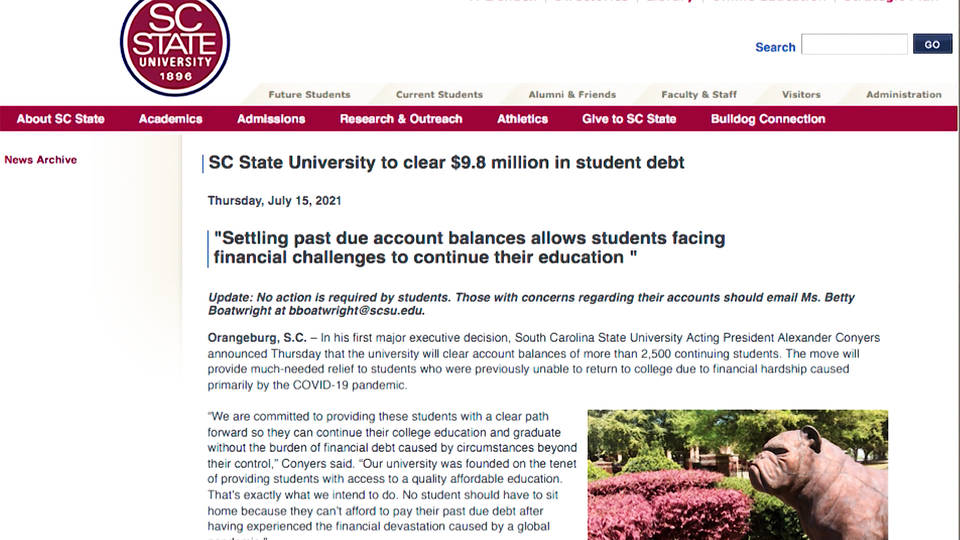
Task: Select Academics in the navigation bar
Action: coord(170,119)
